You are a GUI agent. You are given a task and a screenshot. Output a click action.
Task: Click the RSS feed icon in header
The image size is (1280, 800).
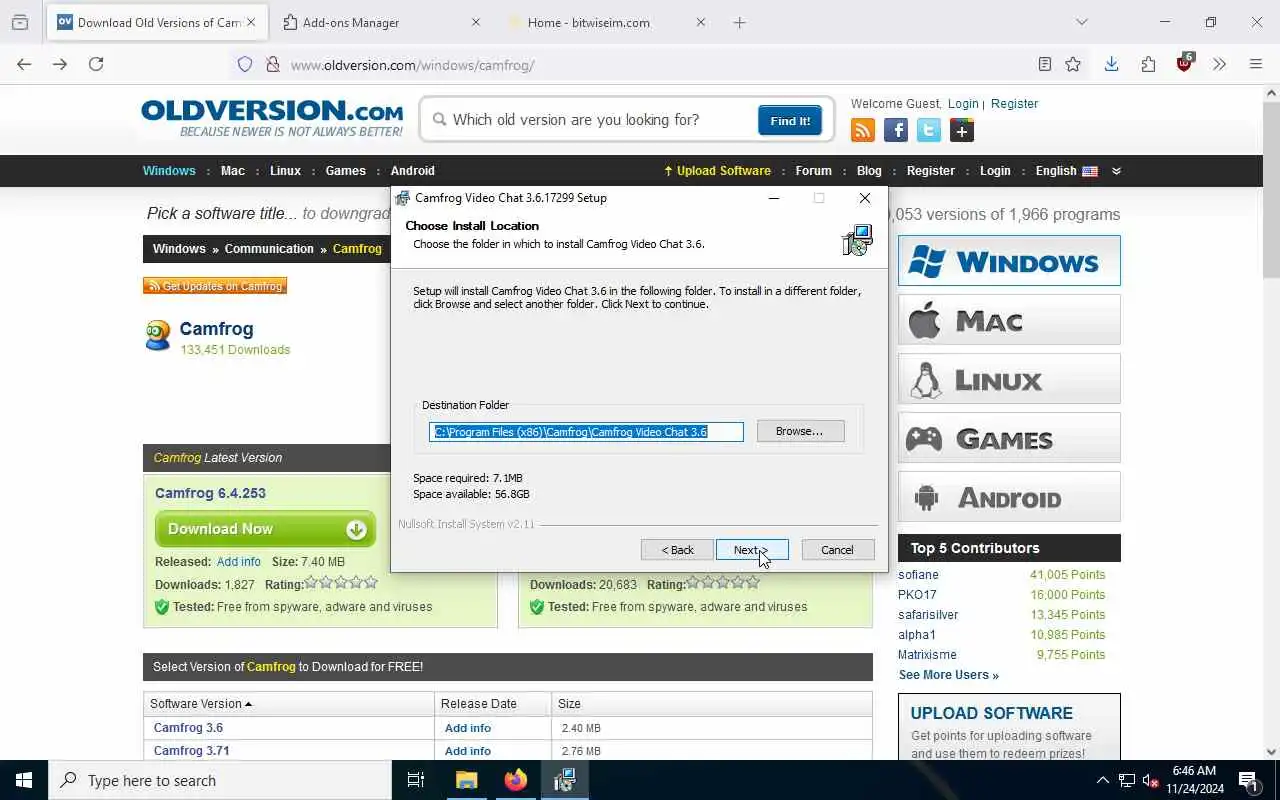tap(863, 130)
